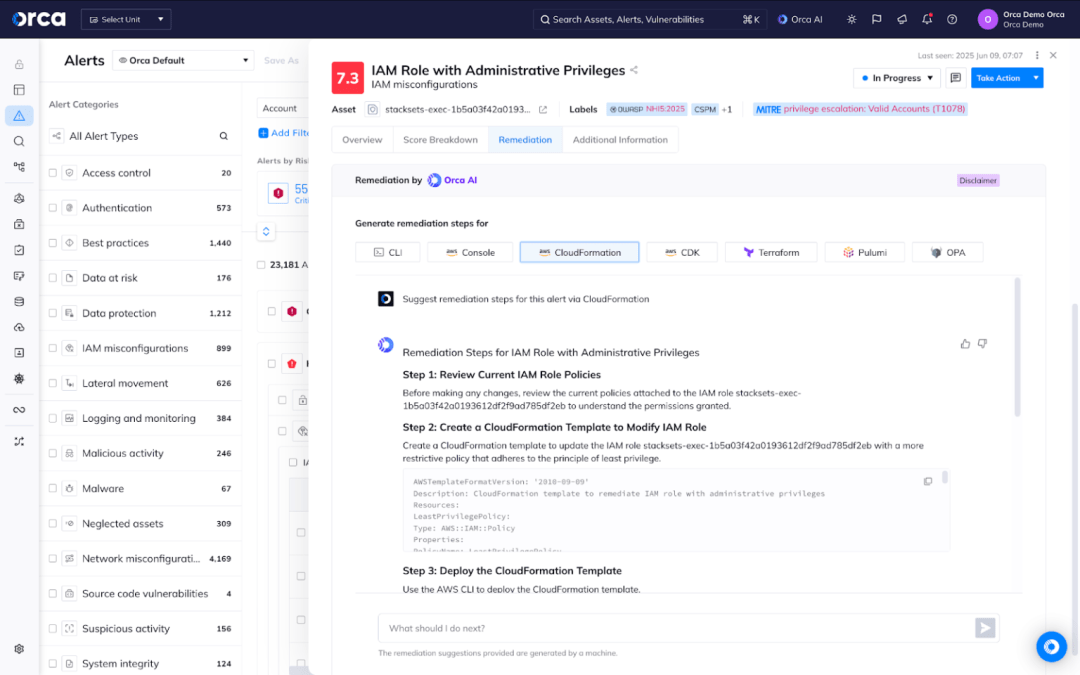
Task: Open the Take Action dropdown arrow
Action: [x=1035, y=78]
